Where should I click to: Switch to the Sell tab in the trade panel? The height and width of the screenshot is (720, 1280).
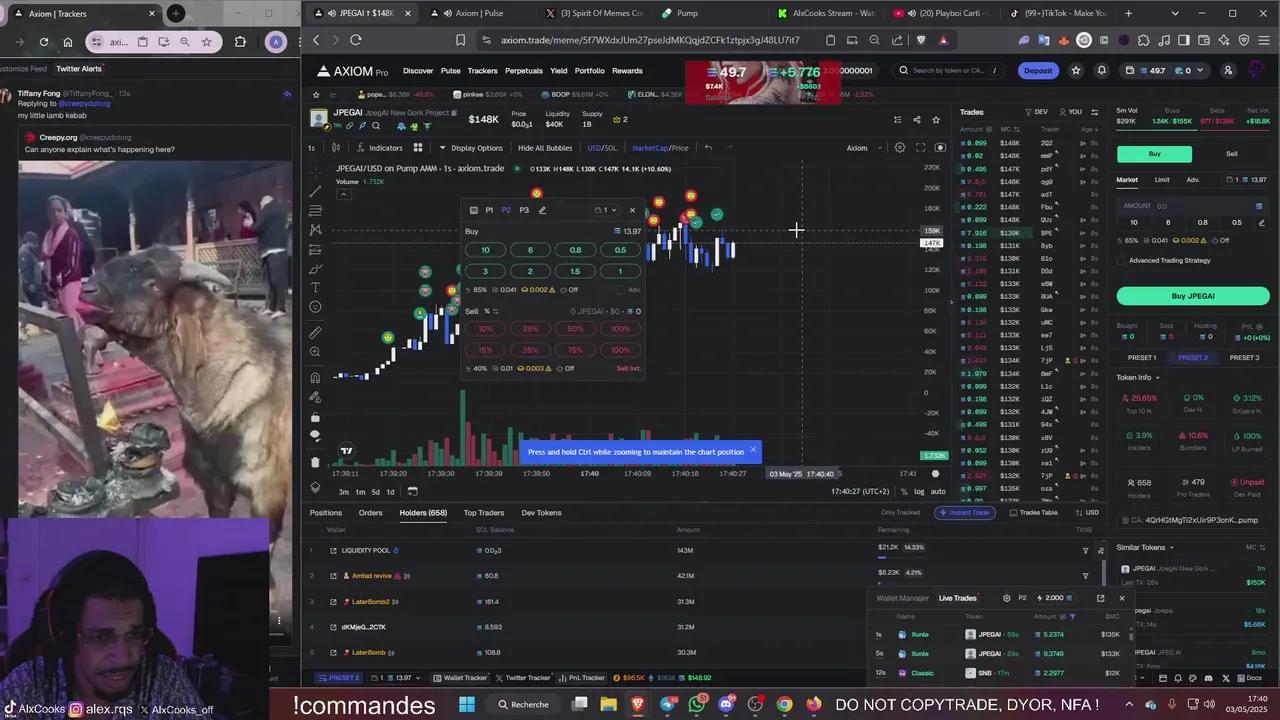click(1232, 154)
